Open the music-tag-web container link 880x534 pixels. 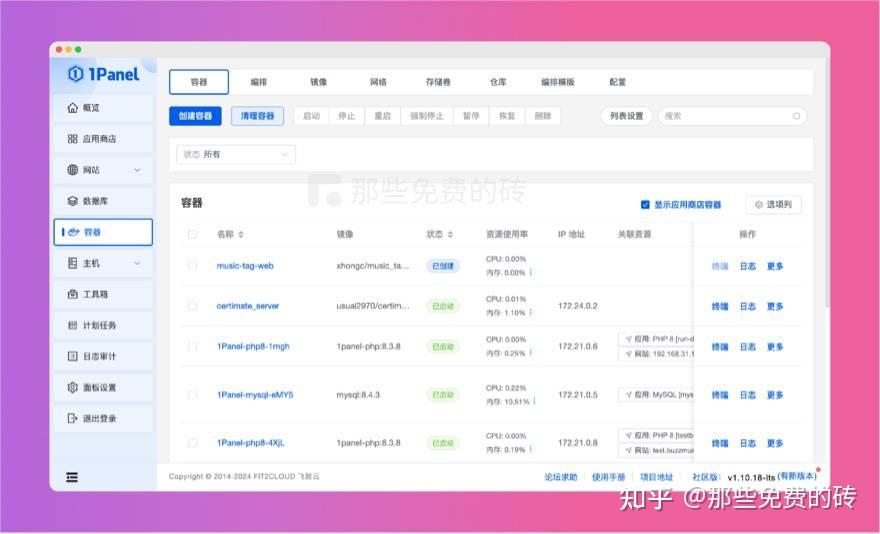click(x=245, y=266)
